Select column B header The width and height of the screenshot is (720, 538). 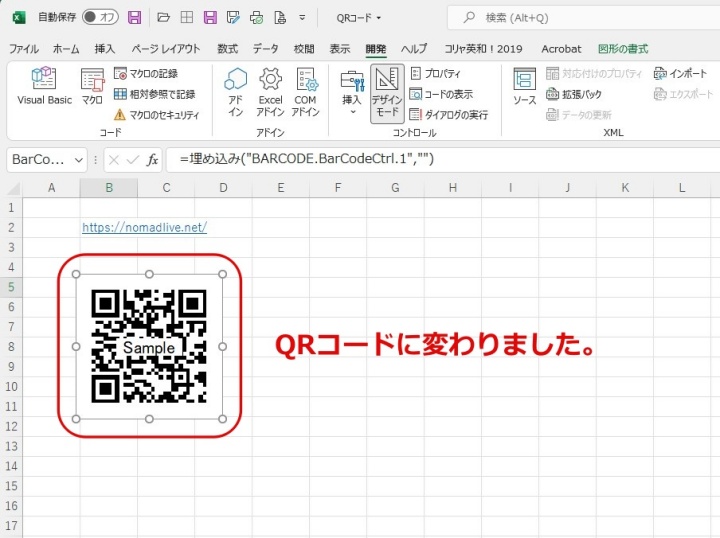pos(109,188)
